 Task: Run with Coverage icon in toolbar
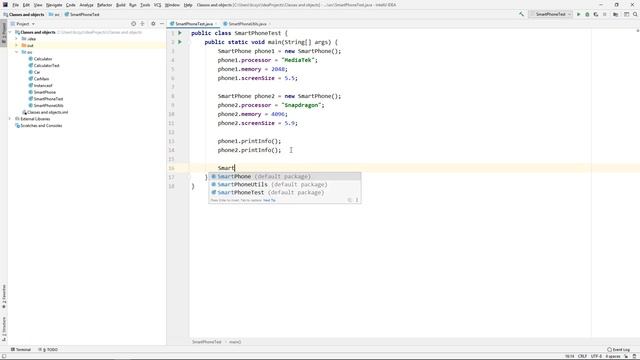596,14
